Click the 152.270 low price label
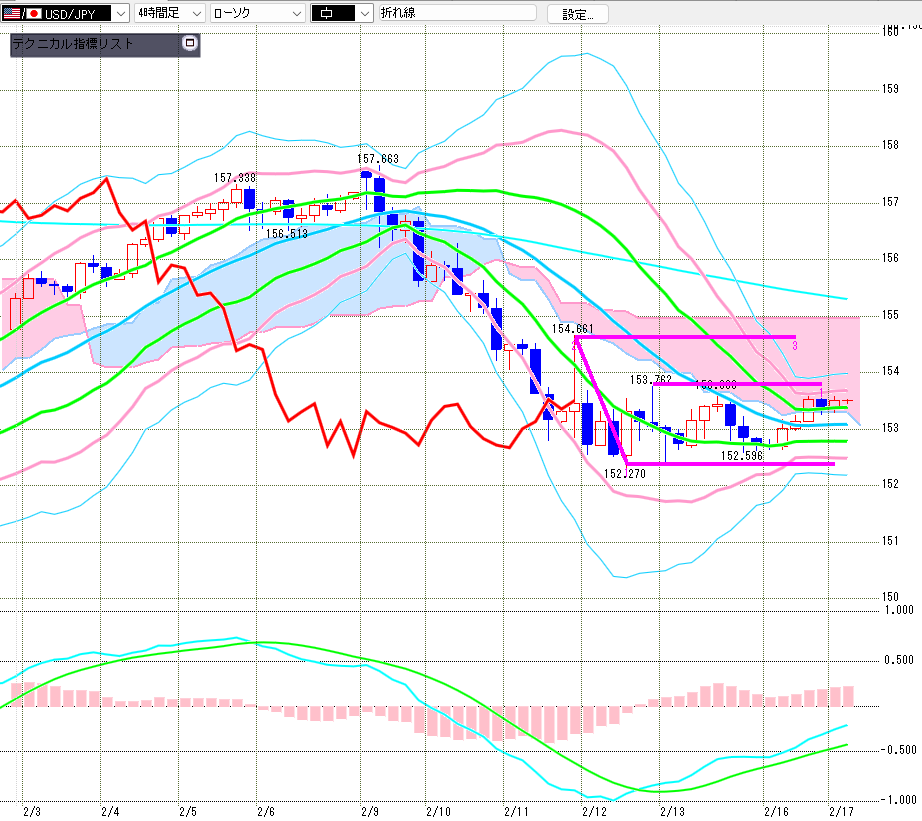 click(x=625, y=473)
